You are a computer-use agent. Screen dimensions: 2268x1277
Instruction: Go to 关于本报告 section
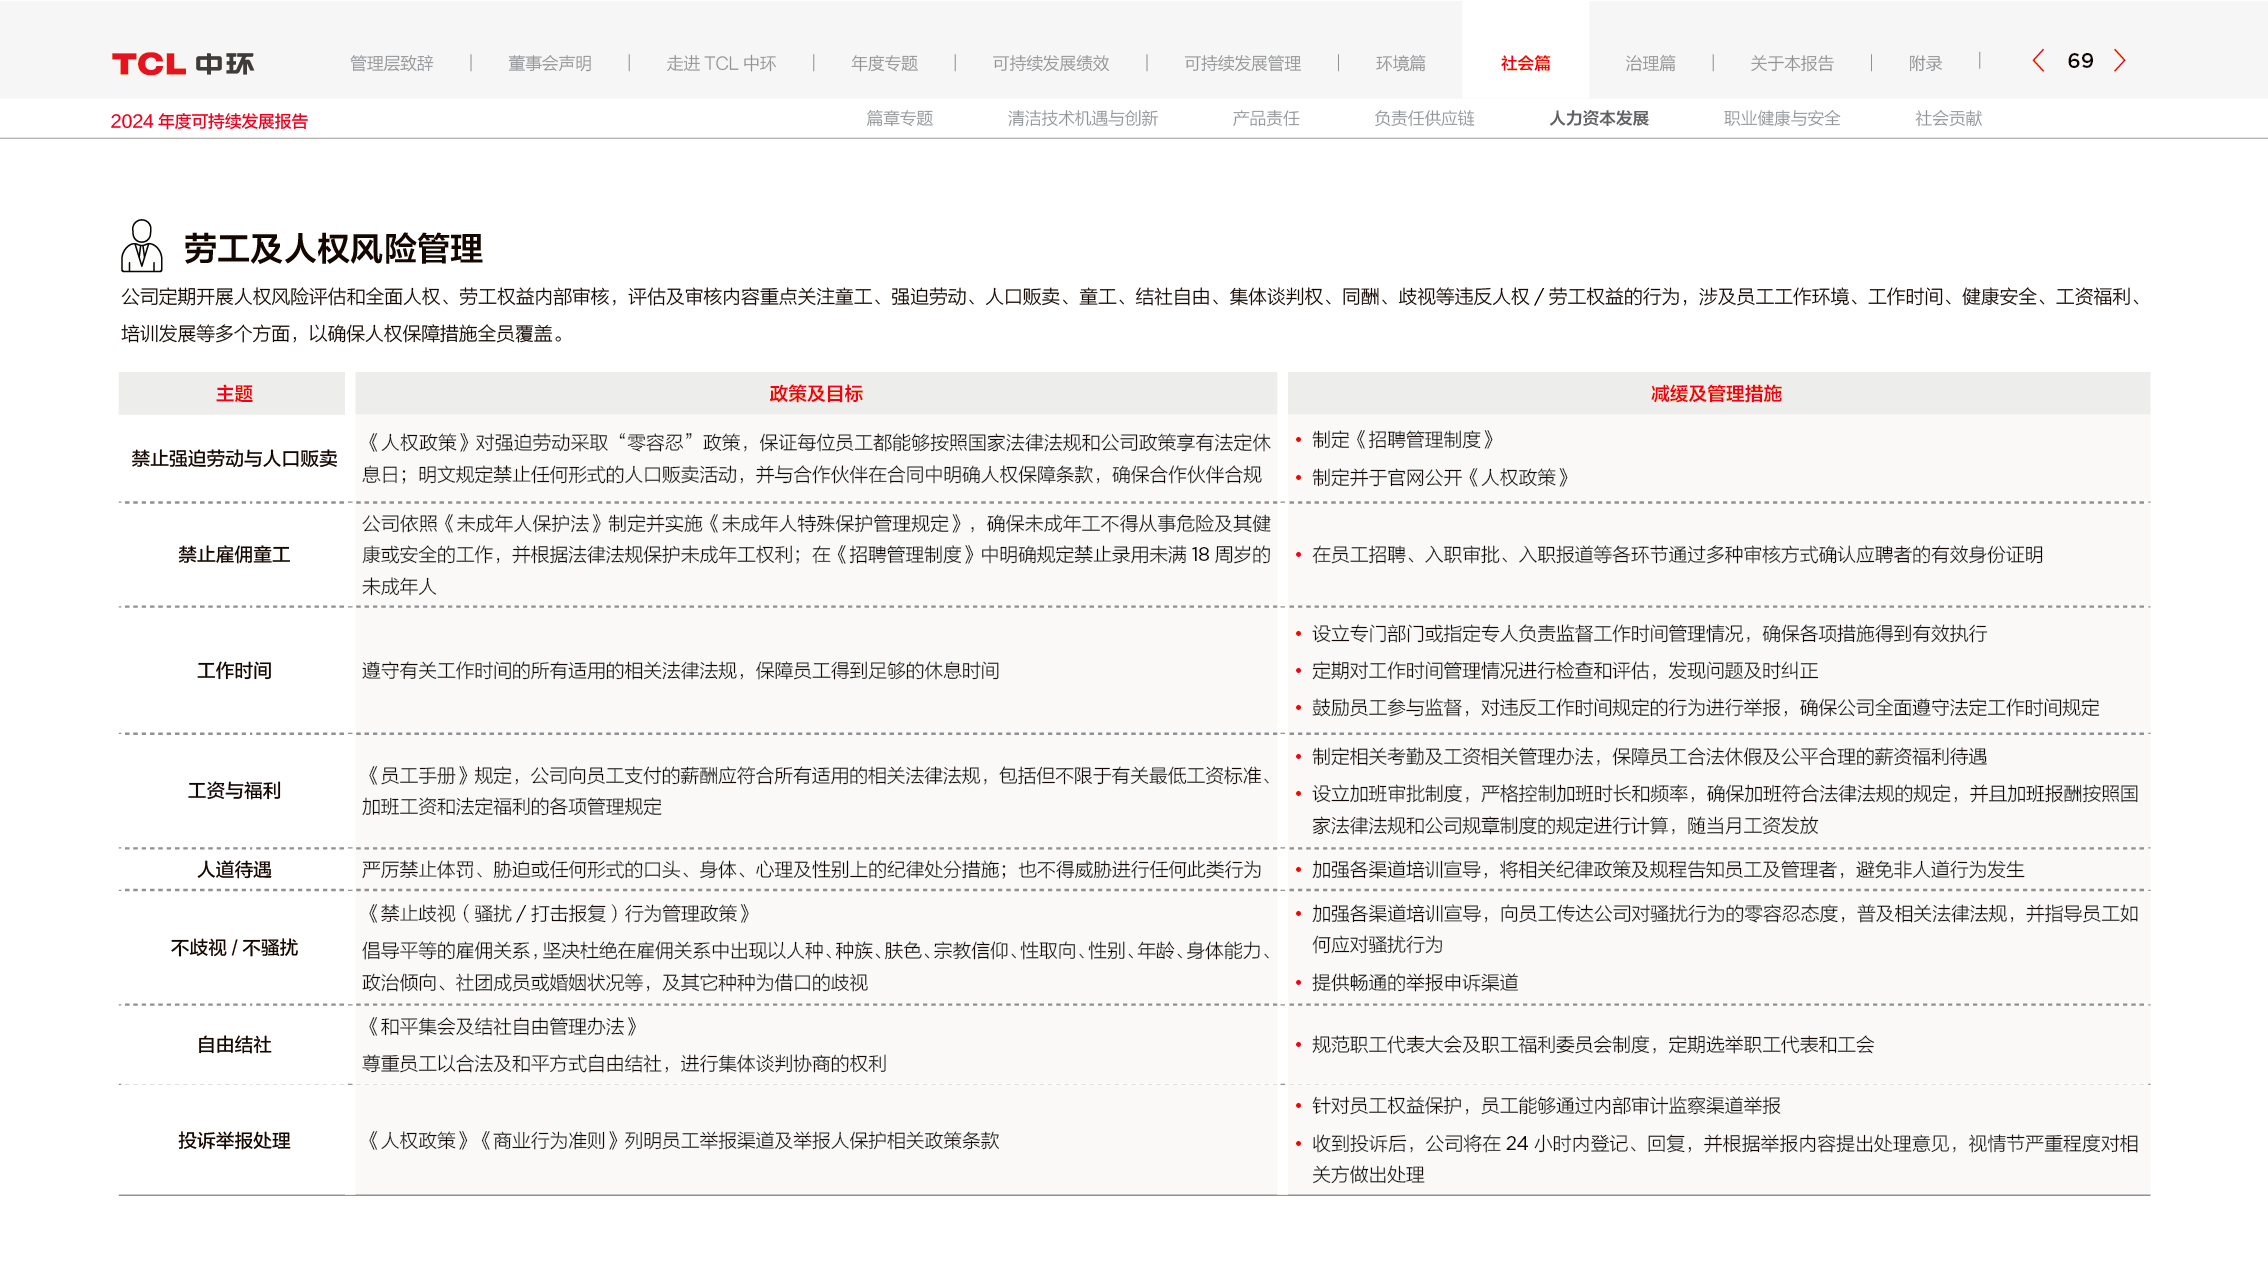[1791, 64]
